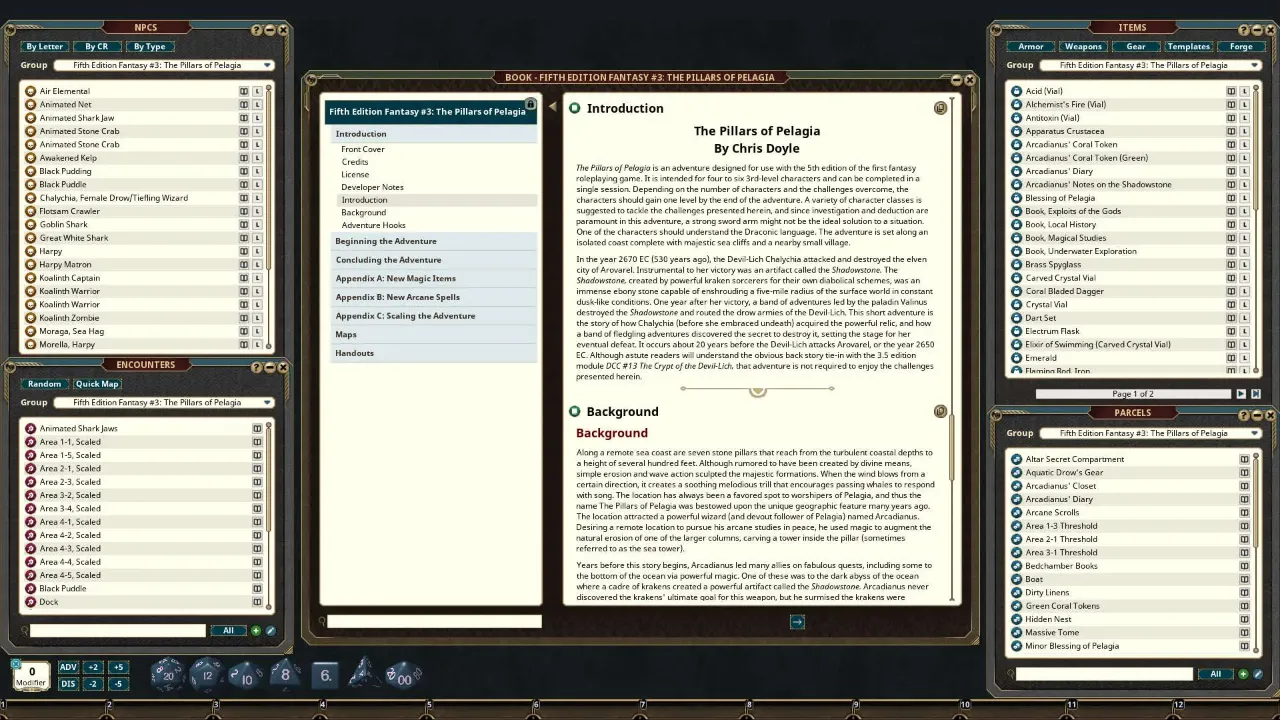
Task: Filter NPCs By Type
Action: pos(149,46)
